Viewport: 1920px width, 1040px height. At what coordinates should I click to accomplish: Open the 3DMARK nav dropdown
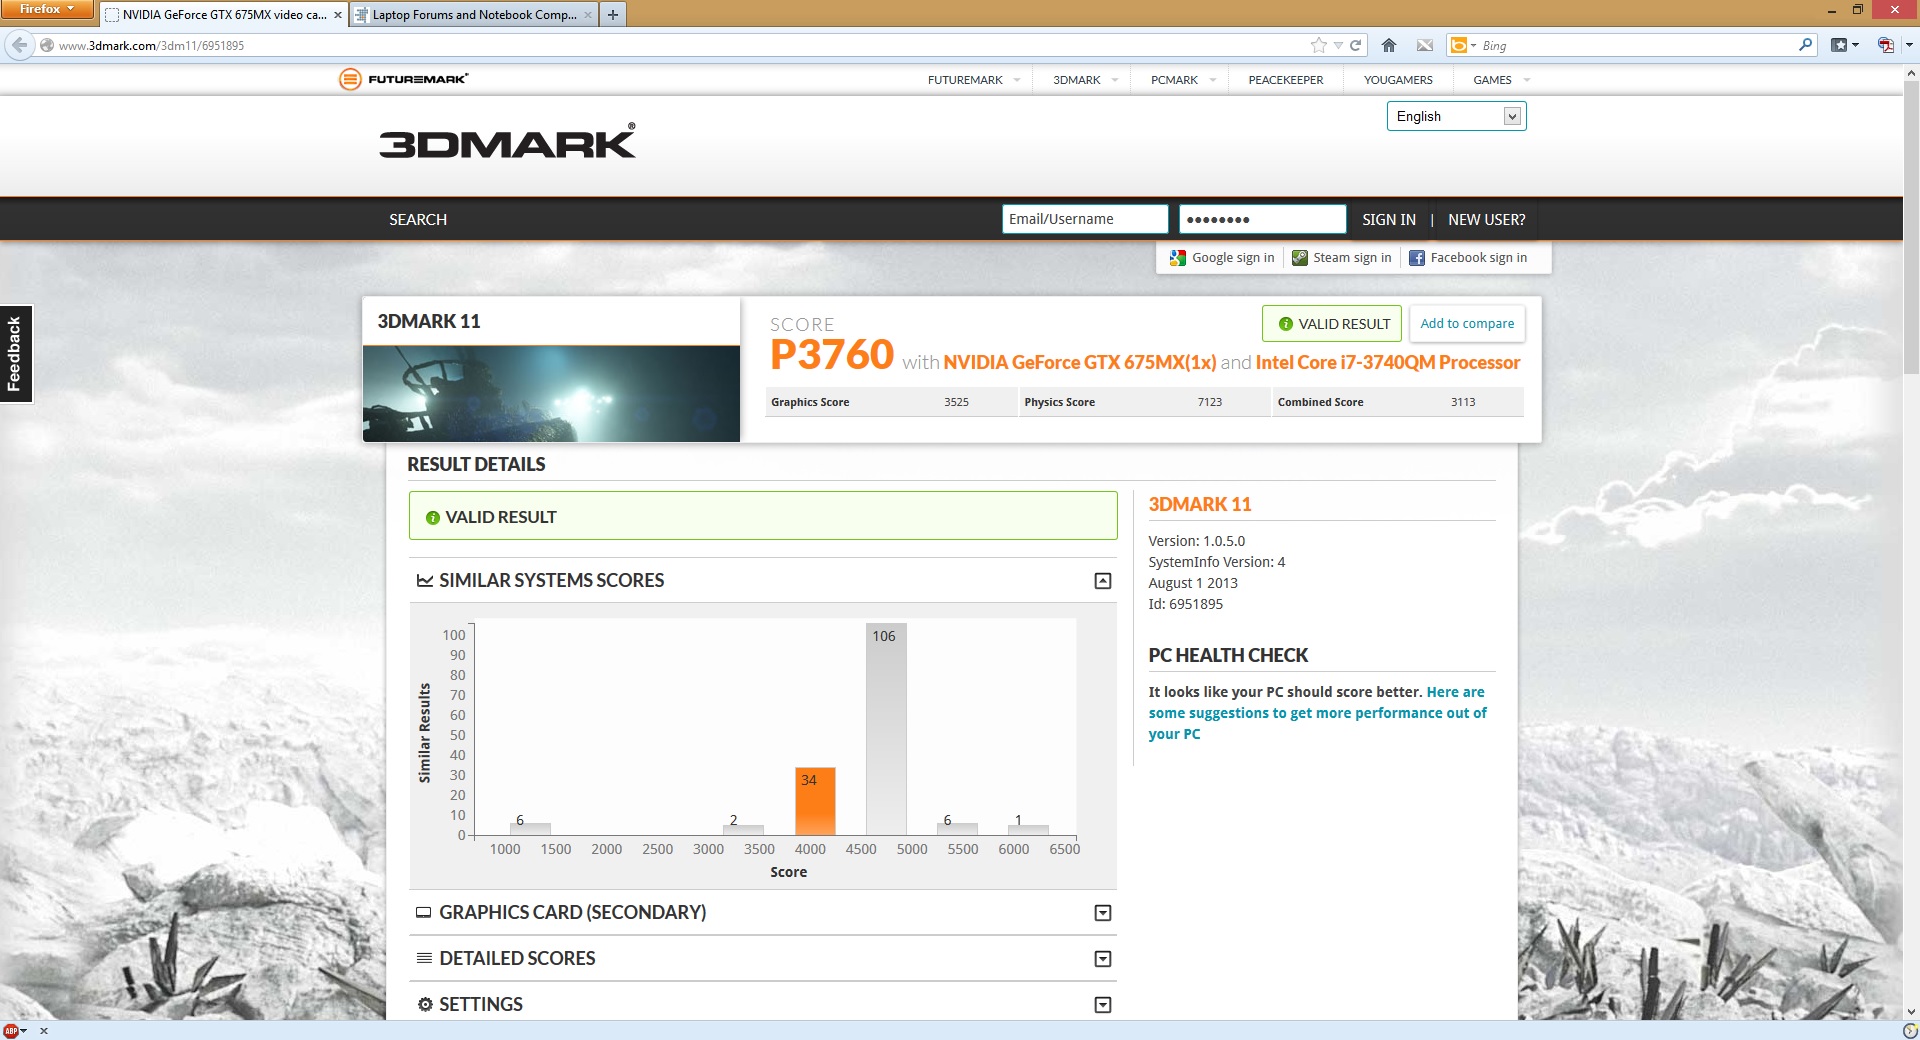click(x=1086, y=80)
